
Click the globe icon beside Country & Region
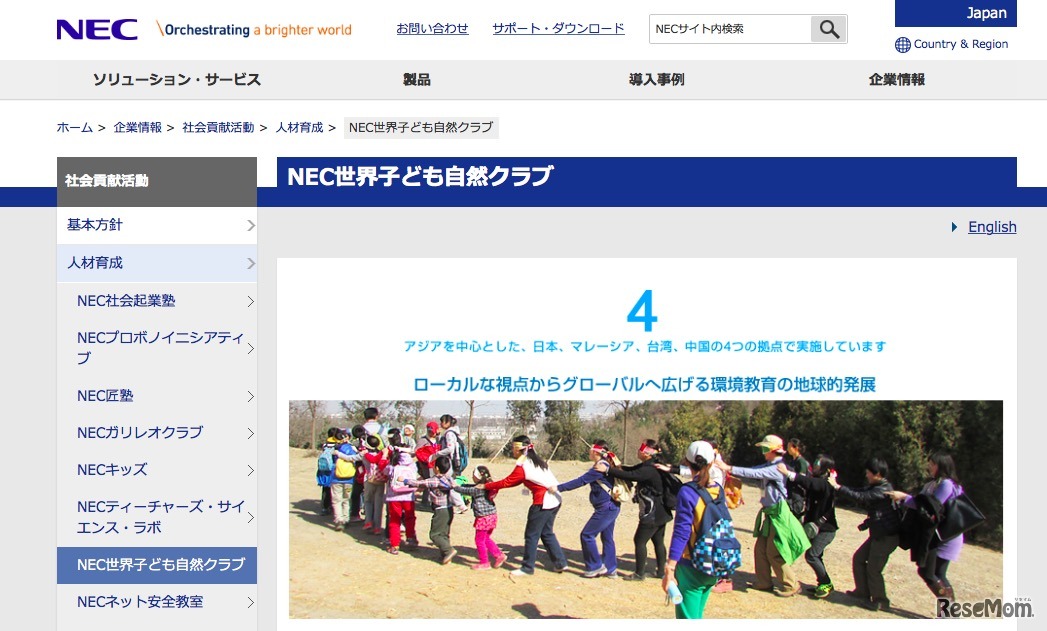902,45
